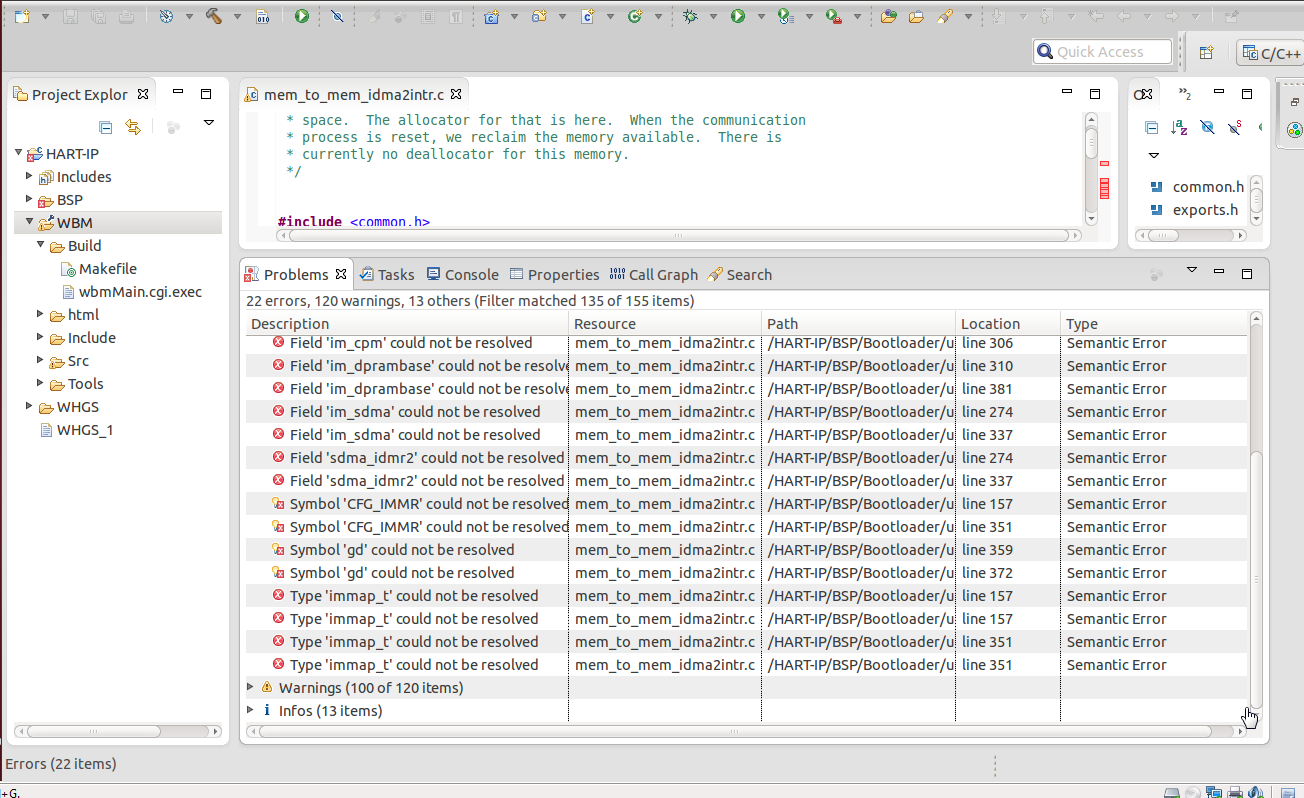Expand the Infos group in Problems
This screenshot has width=1304, height=798.
pyautogui.click(x=251, y=711)
